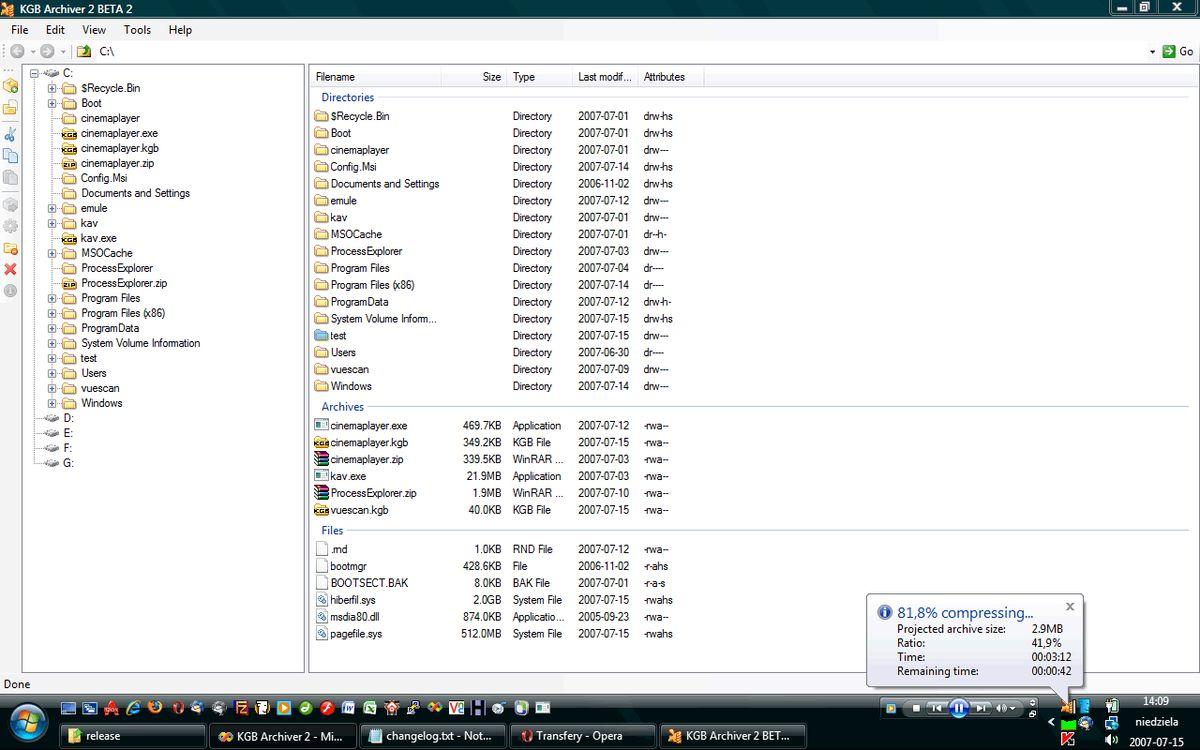
Task: Click the Copy icon in the left toolbar
Action: (10, 156)
